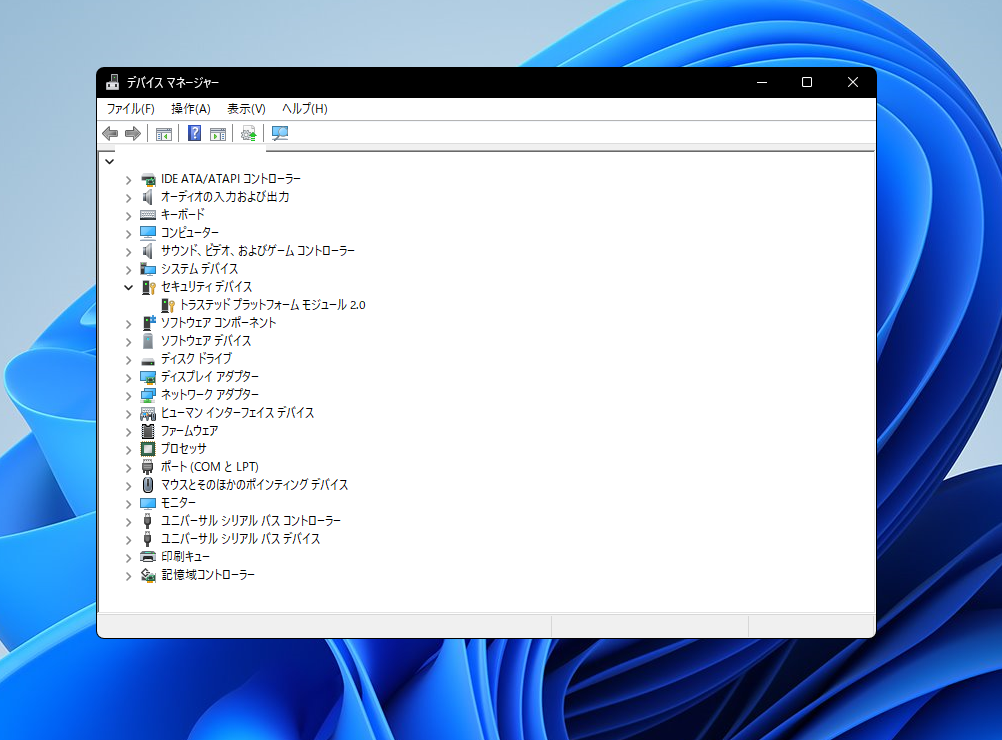Expand the ディスプレイ アダプター arrow
This screenshot has height=740, width=1002.
[x=128, y=378]
